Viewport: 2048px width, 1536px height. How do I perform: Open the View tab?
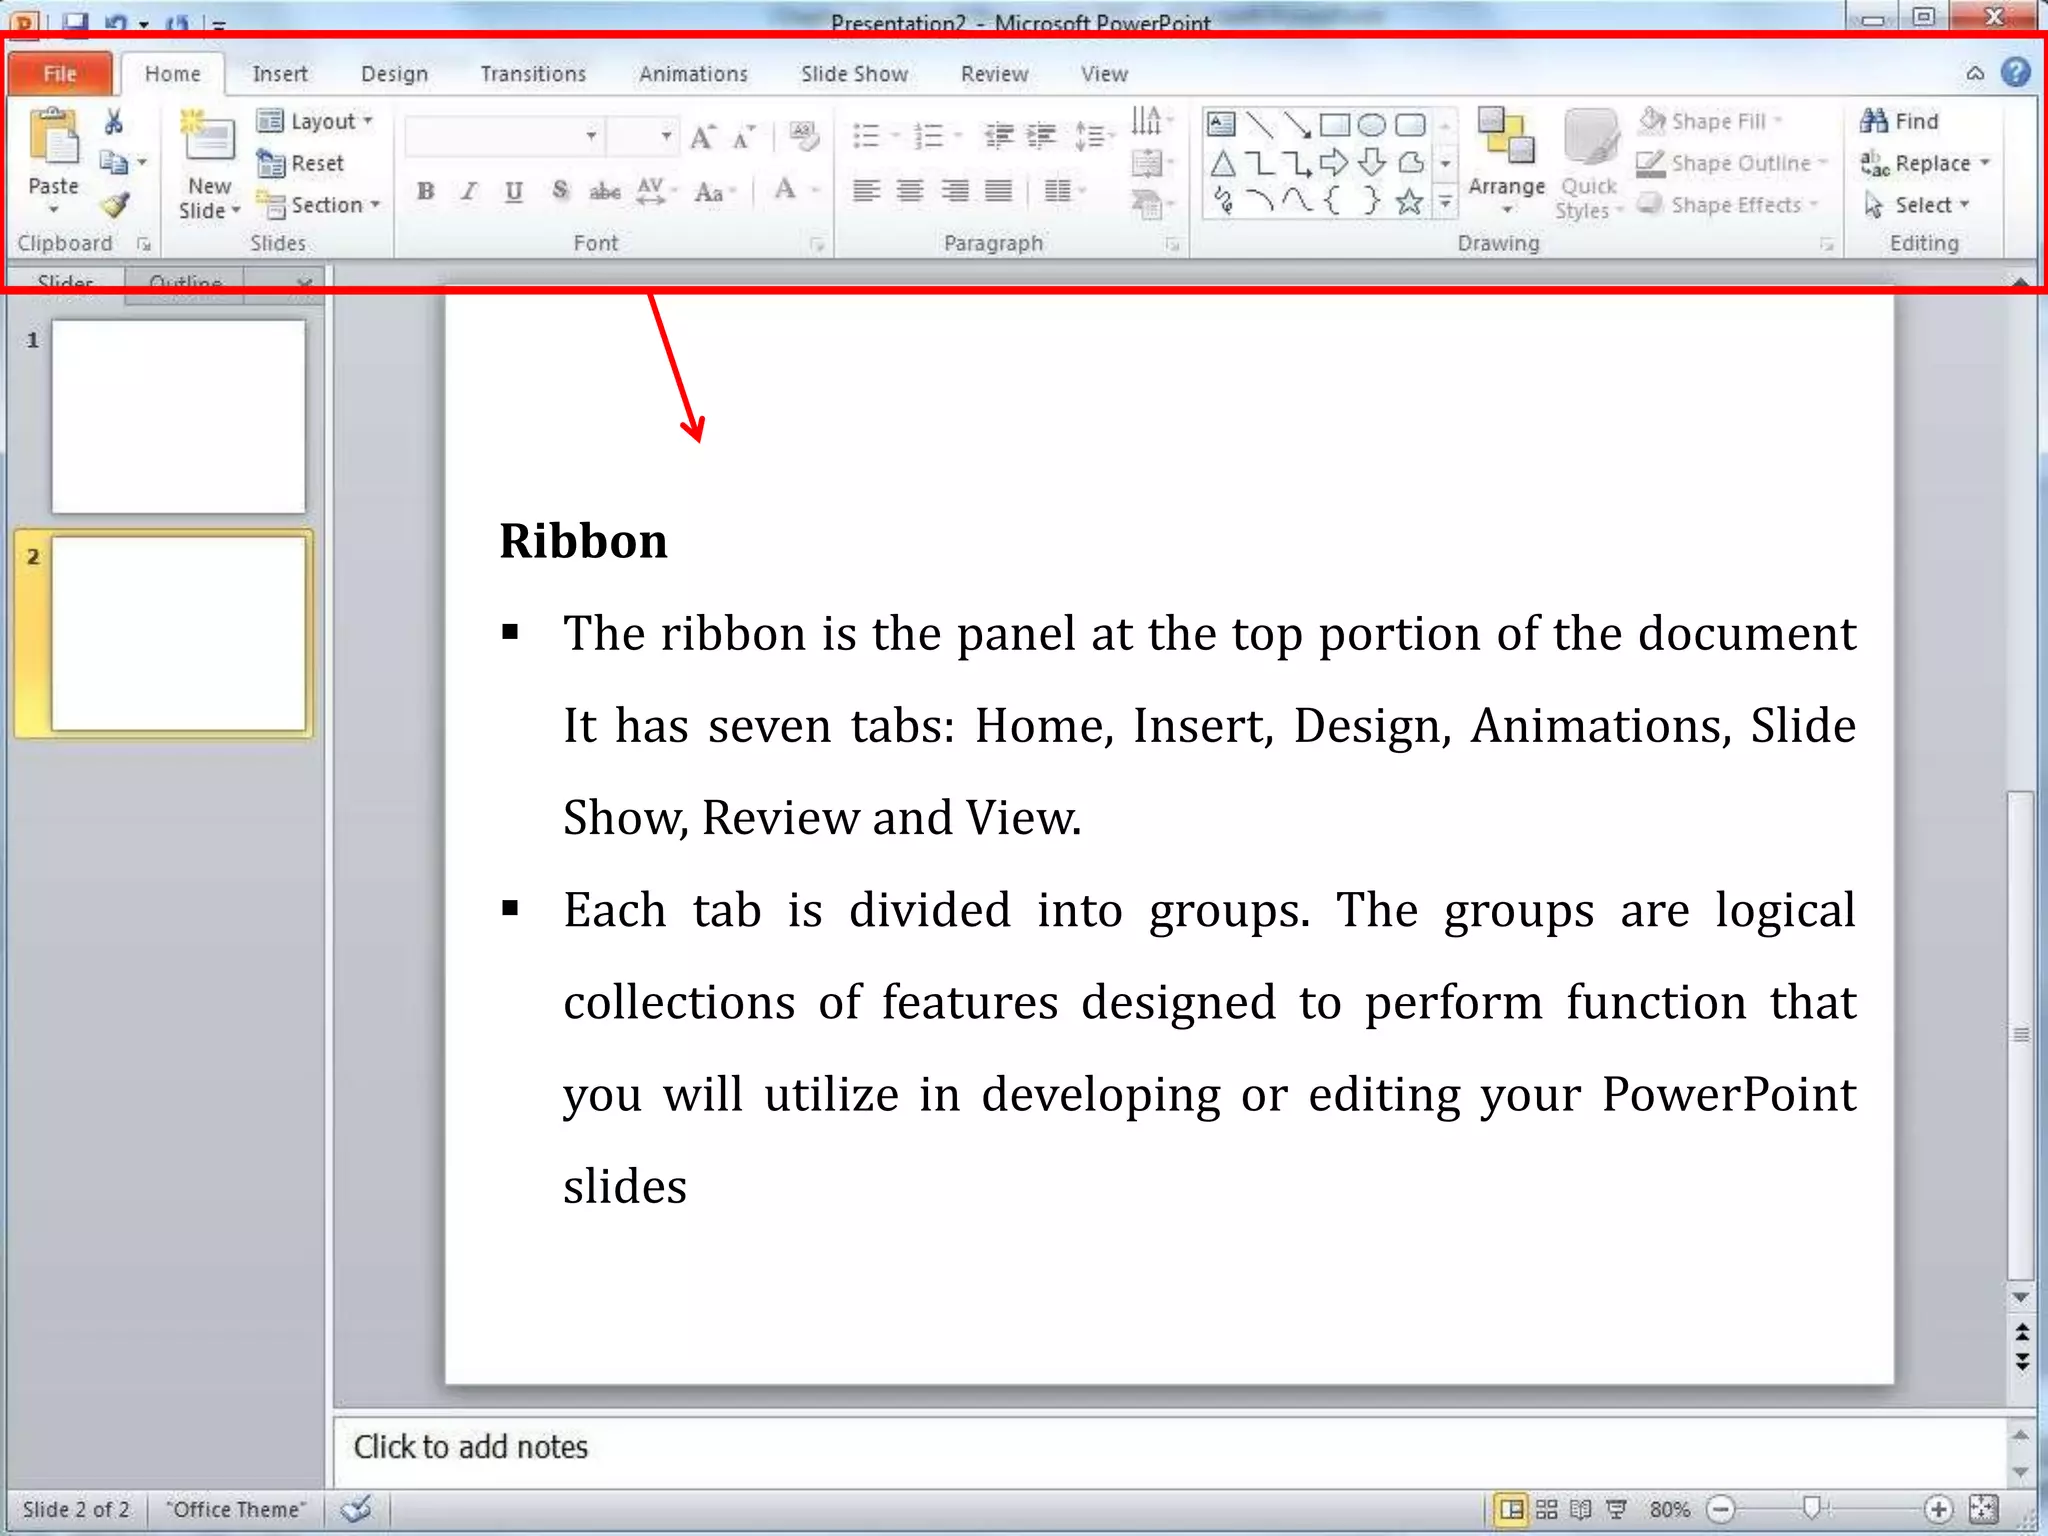(1104, 74)
